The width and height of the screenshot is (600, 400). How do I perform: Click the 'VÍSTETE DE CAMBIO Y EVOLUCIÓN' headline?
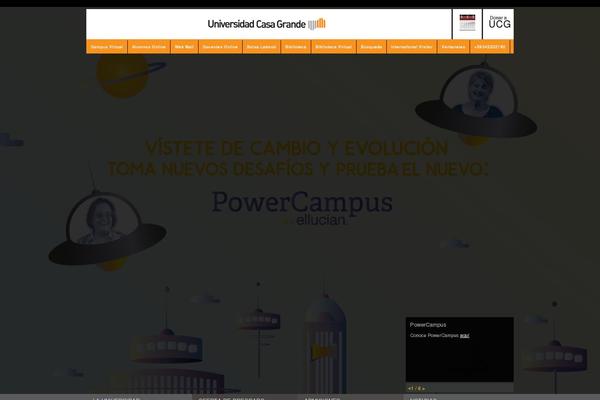coord(297,149)
